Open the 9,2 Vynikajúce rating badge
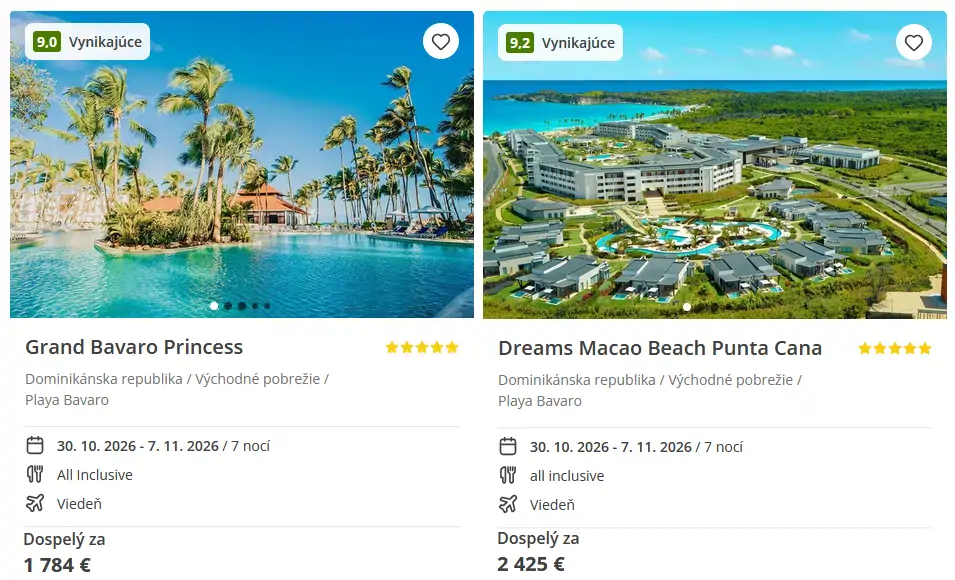Image resolution: width=955 pixels, height=580 pixels. [x=560, y=43]
